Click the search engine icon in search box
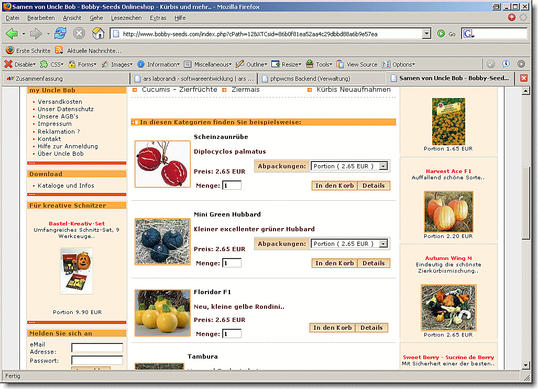The width and height of the screenshot is (538, 389). point(468,34)
